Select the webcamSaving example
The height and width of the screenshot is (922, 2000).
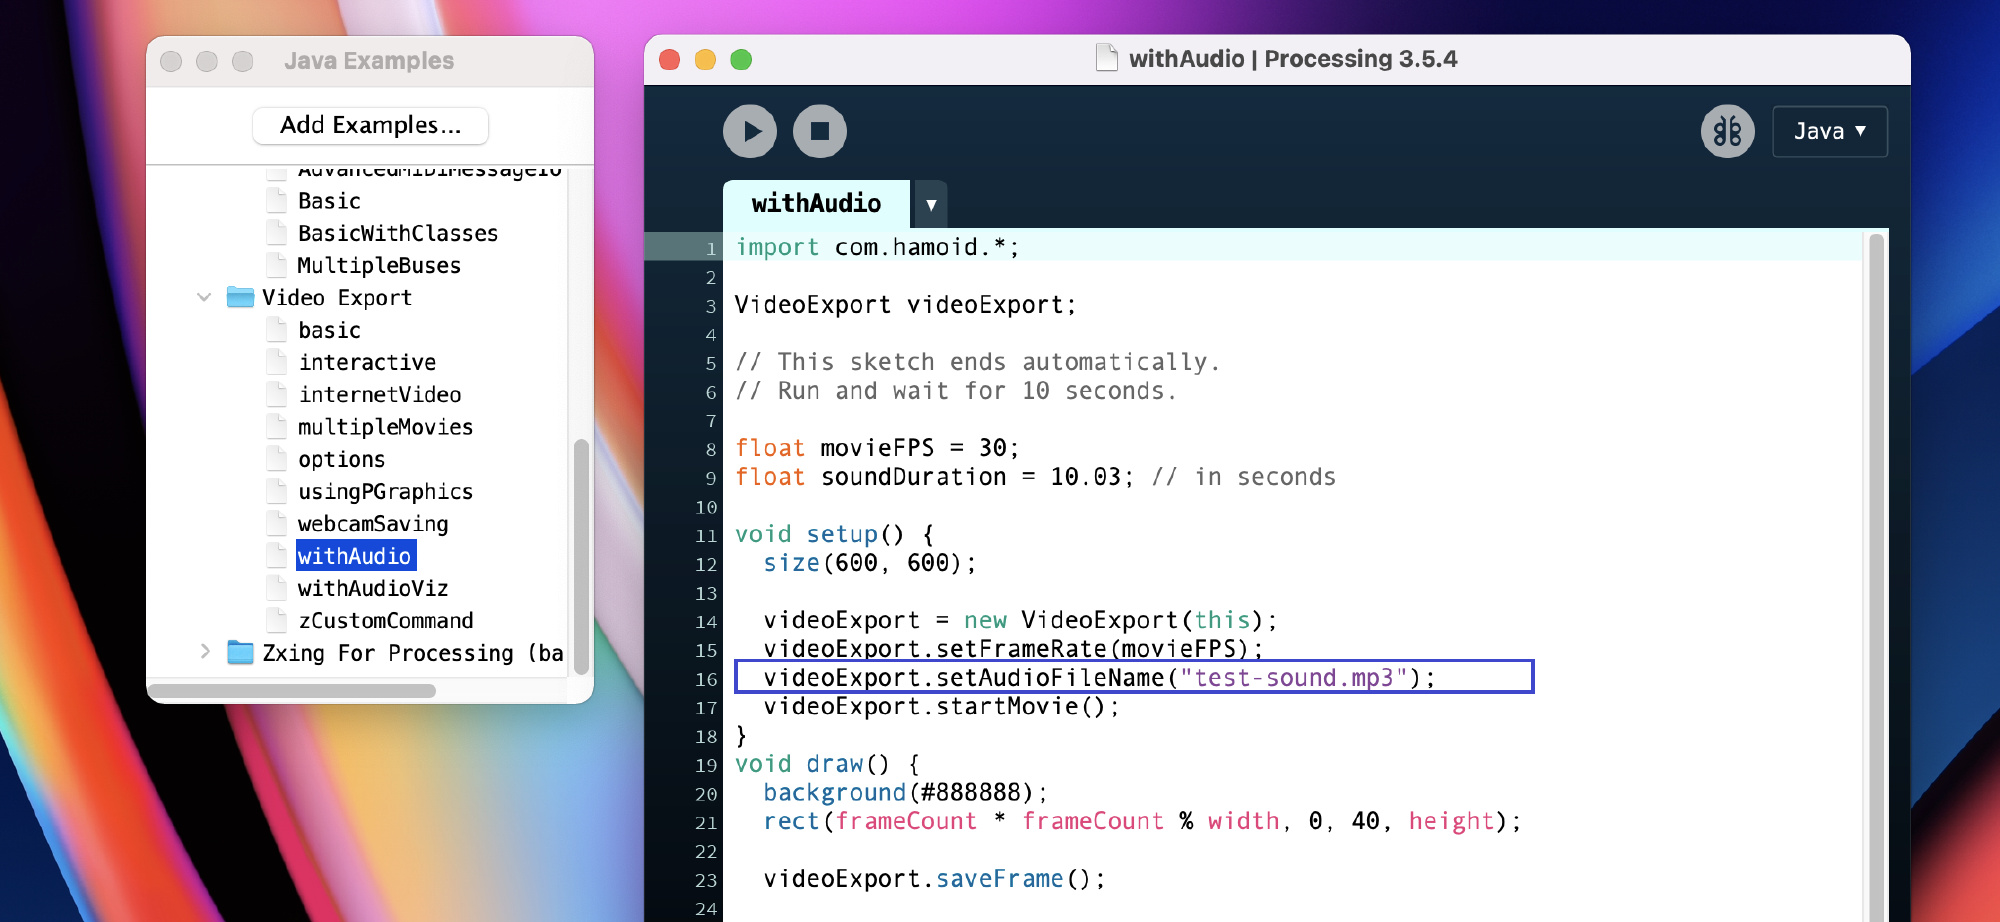(373, 523)
